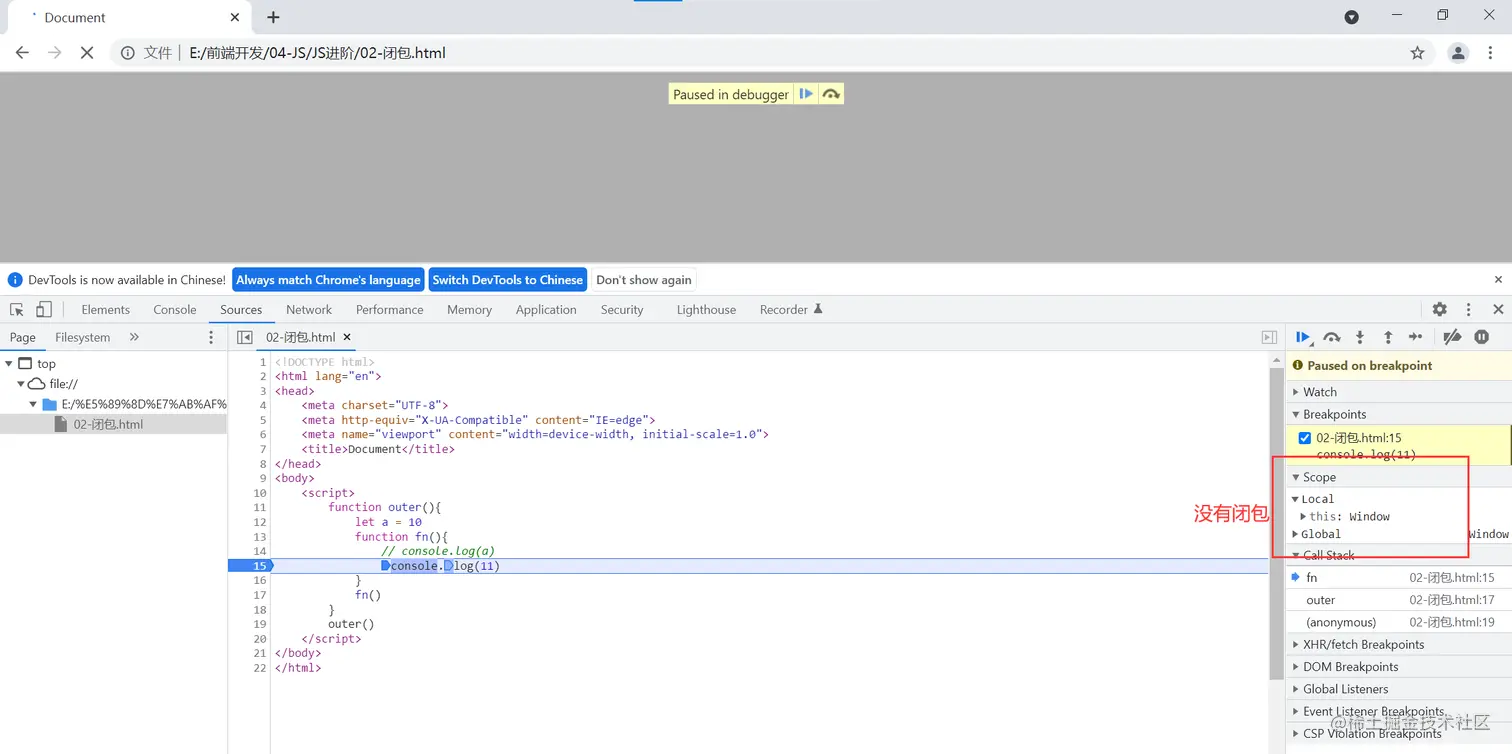Open a new browser tab
1512x754 pixels.
[273, 17]
